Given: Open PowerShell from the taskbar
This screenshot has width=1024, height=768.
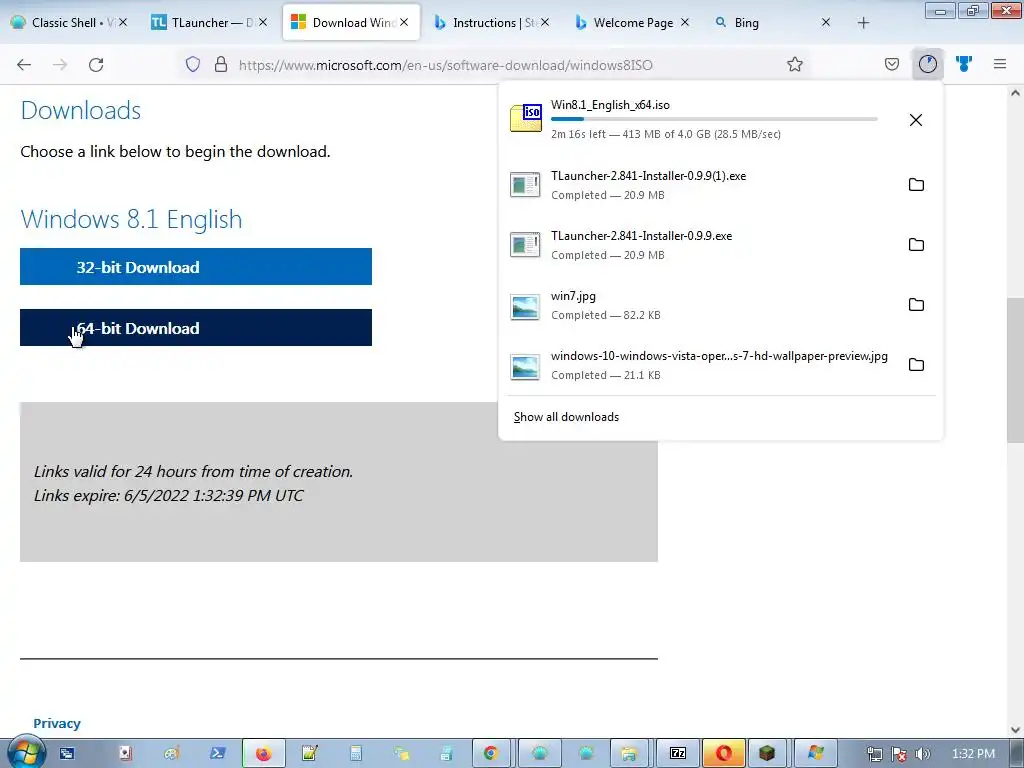Looking at the screenshot, I should (x=218, y=754).
